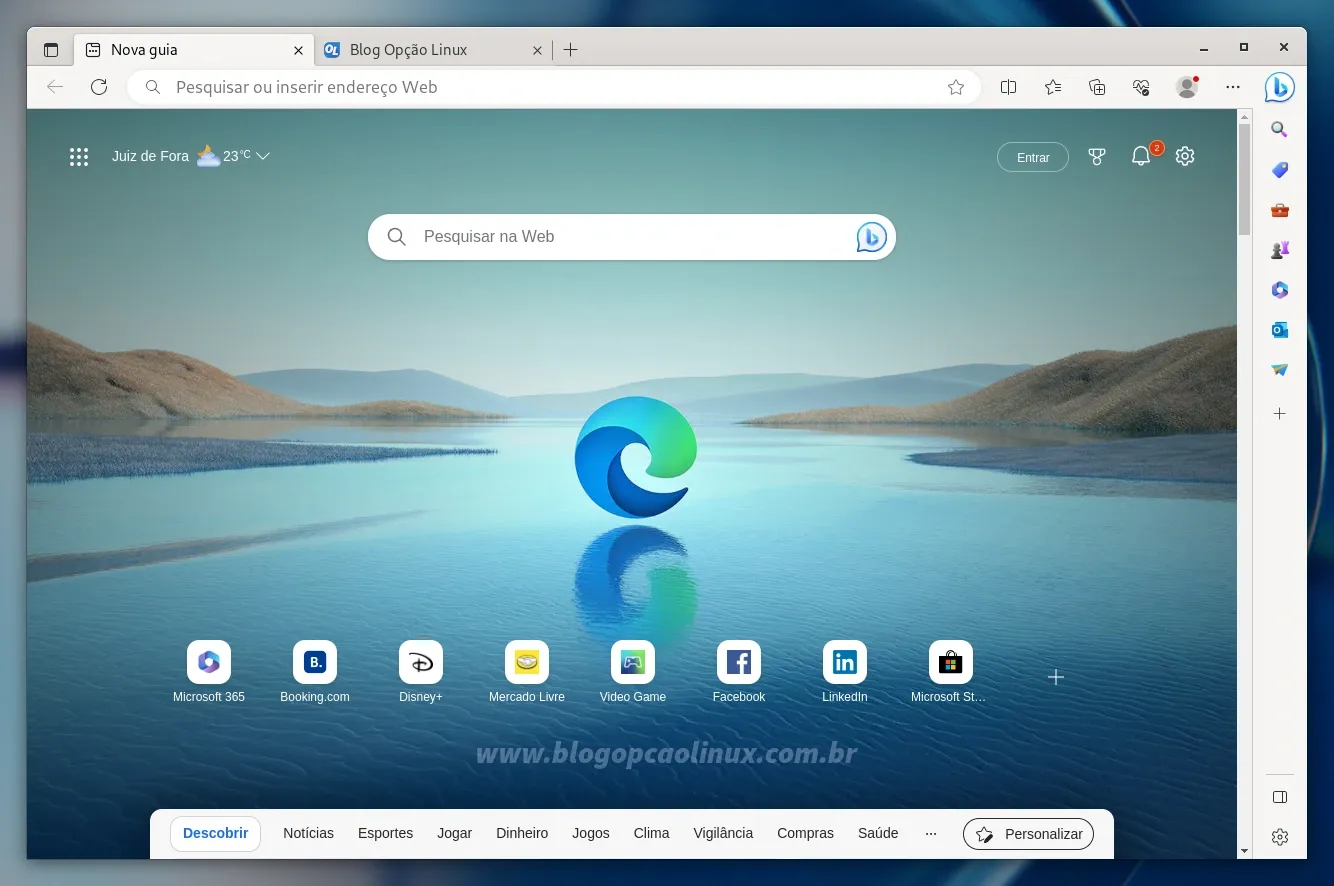1334x886 pixels.
Task: Click the Personalizar button
Action: tap(1029, 834)
